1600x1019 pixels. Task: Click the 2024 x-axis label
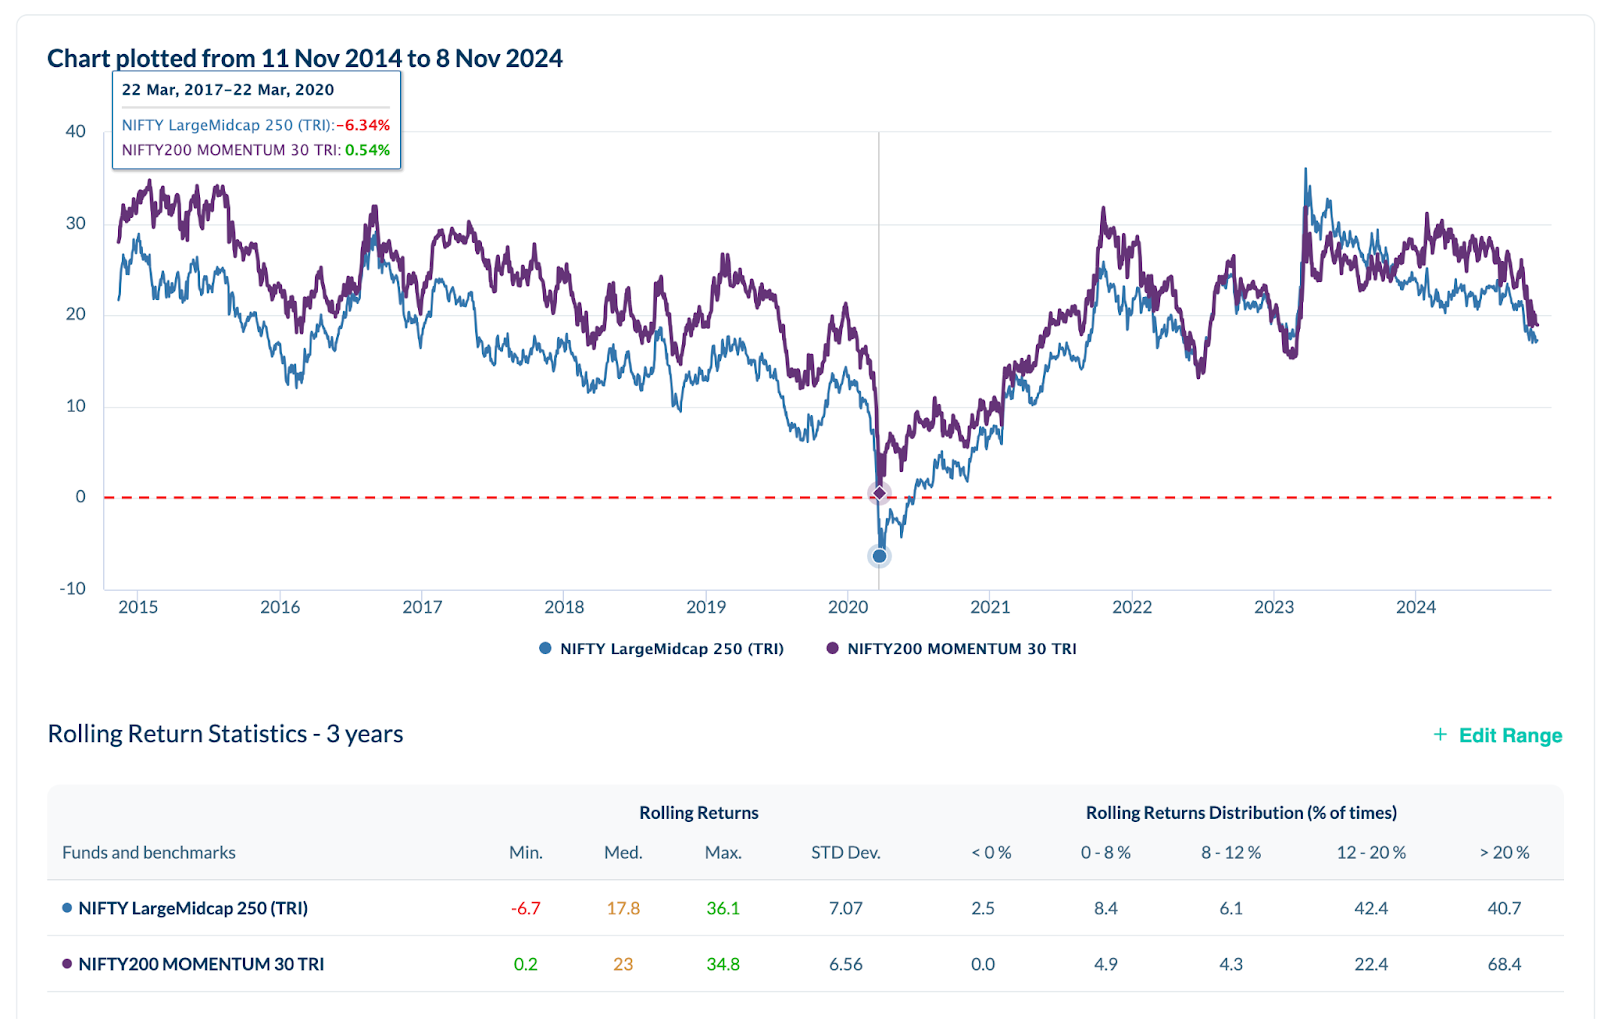1416,607
